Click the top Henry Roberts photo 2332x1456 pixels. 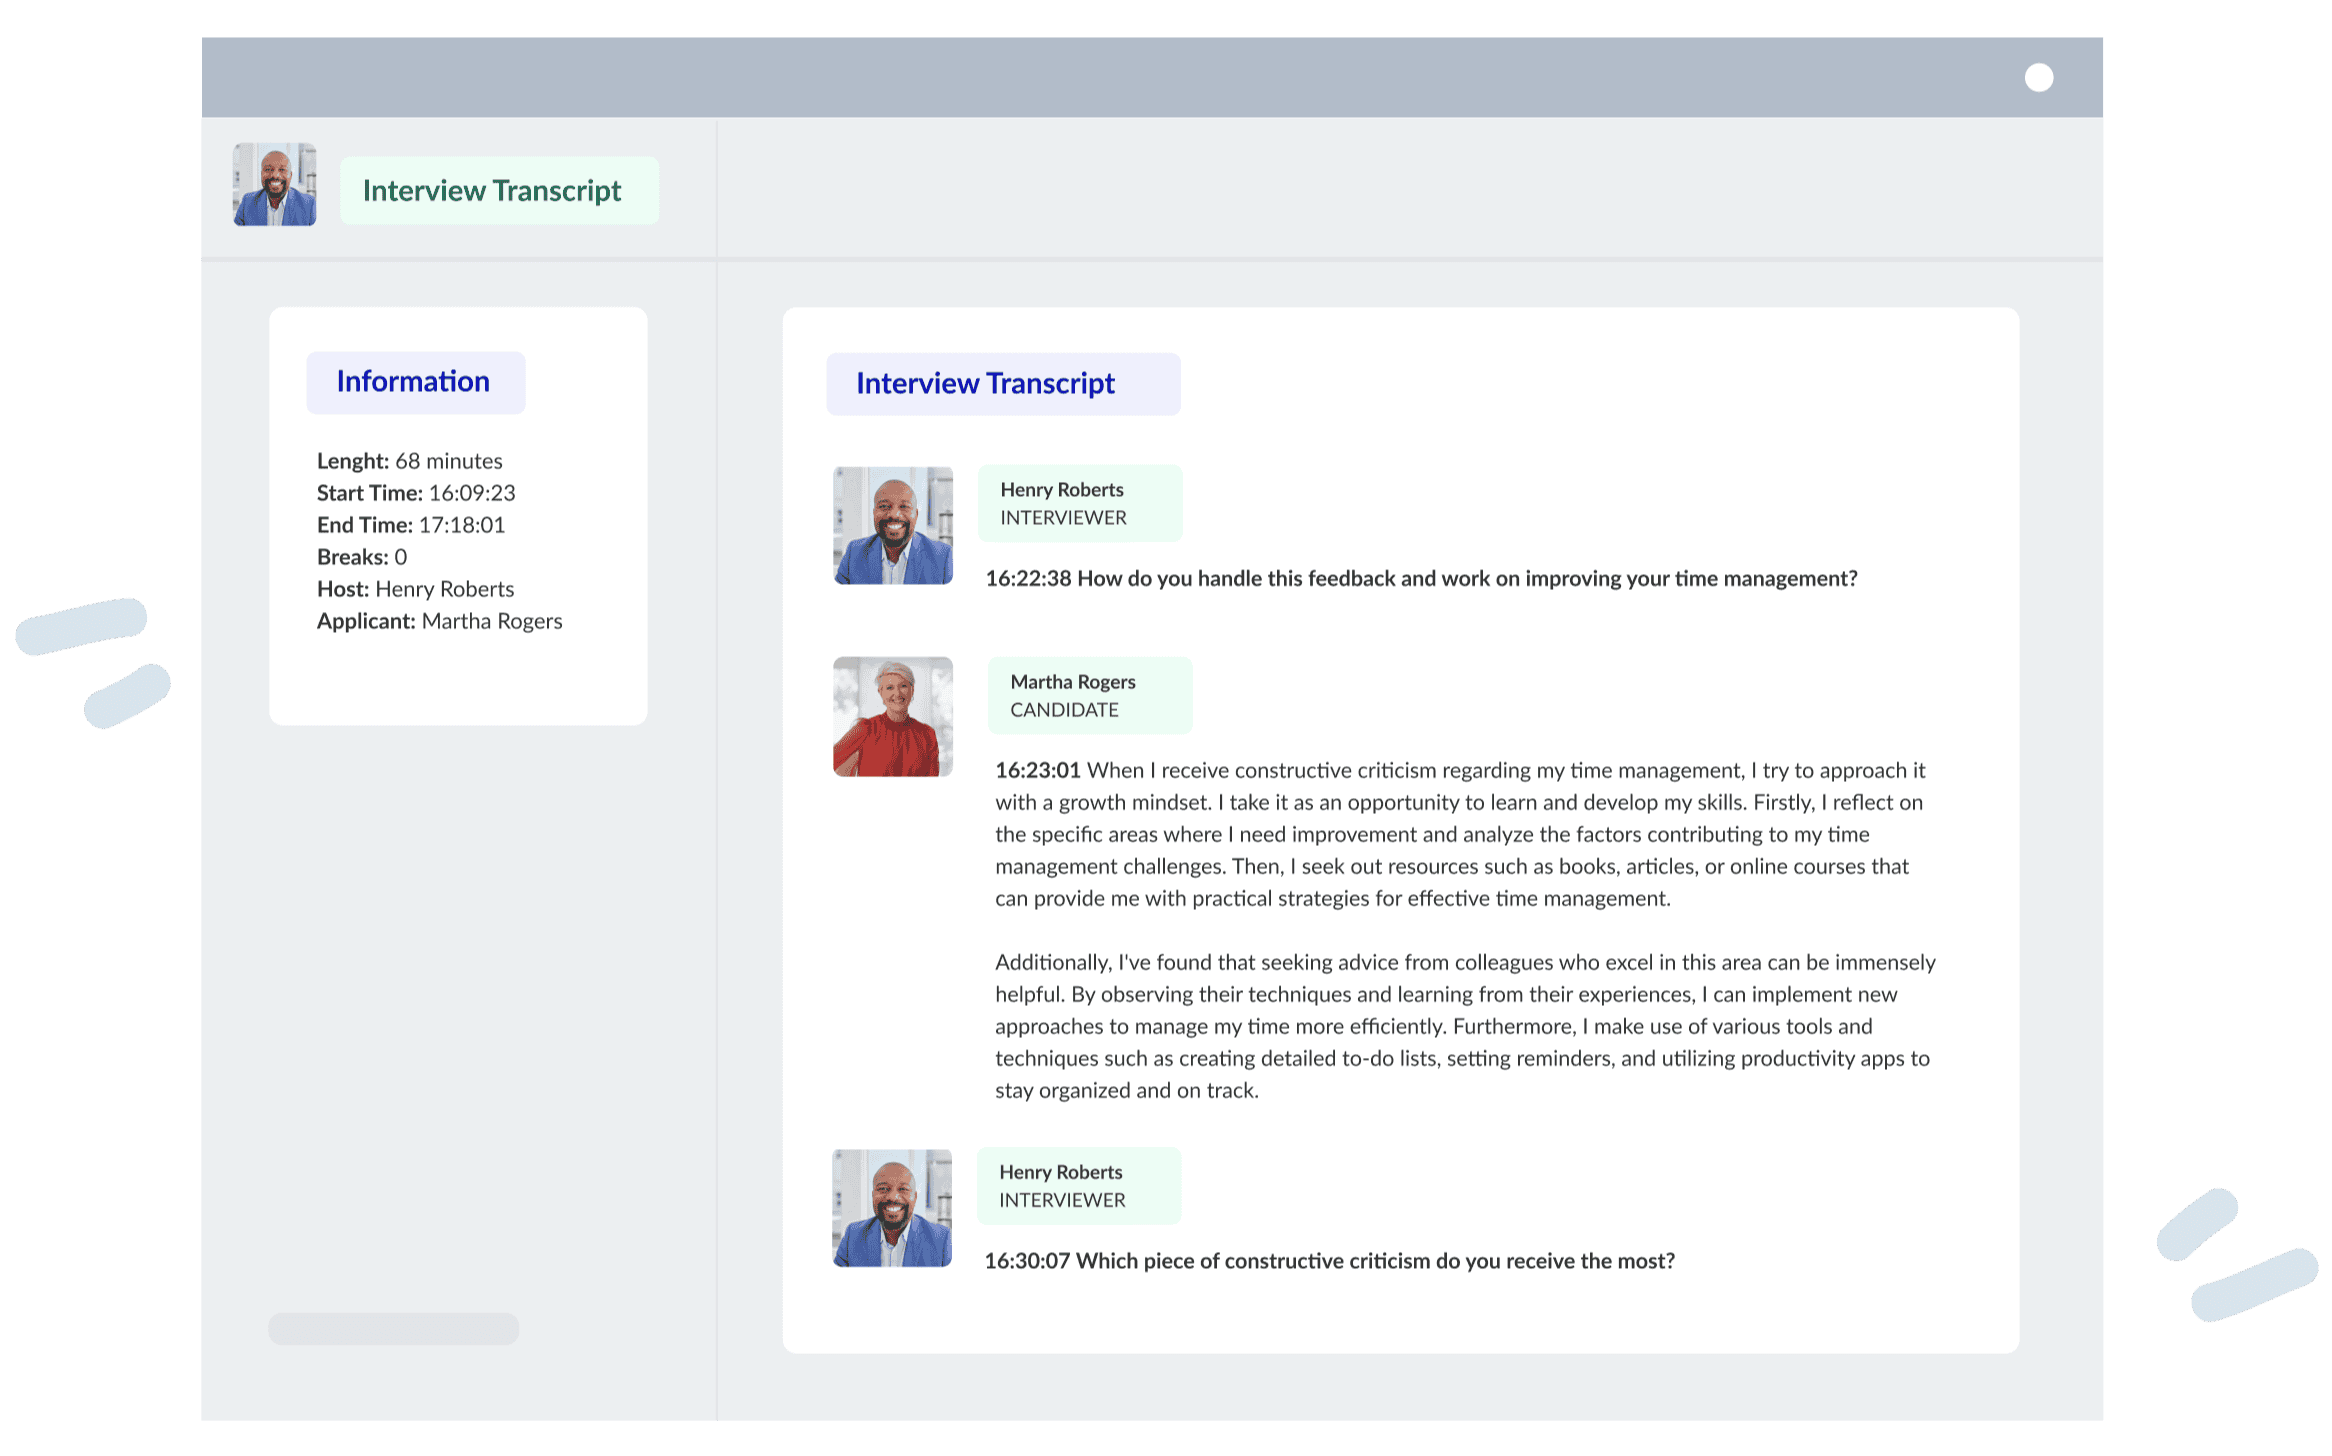tap(892, 526)
